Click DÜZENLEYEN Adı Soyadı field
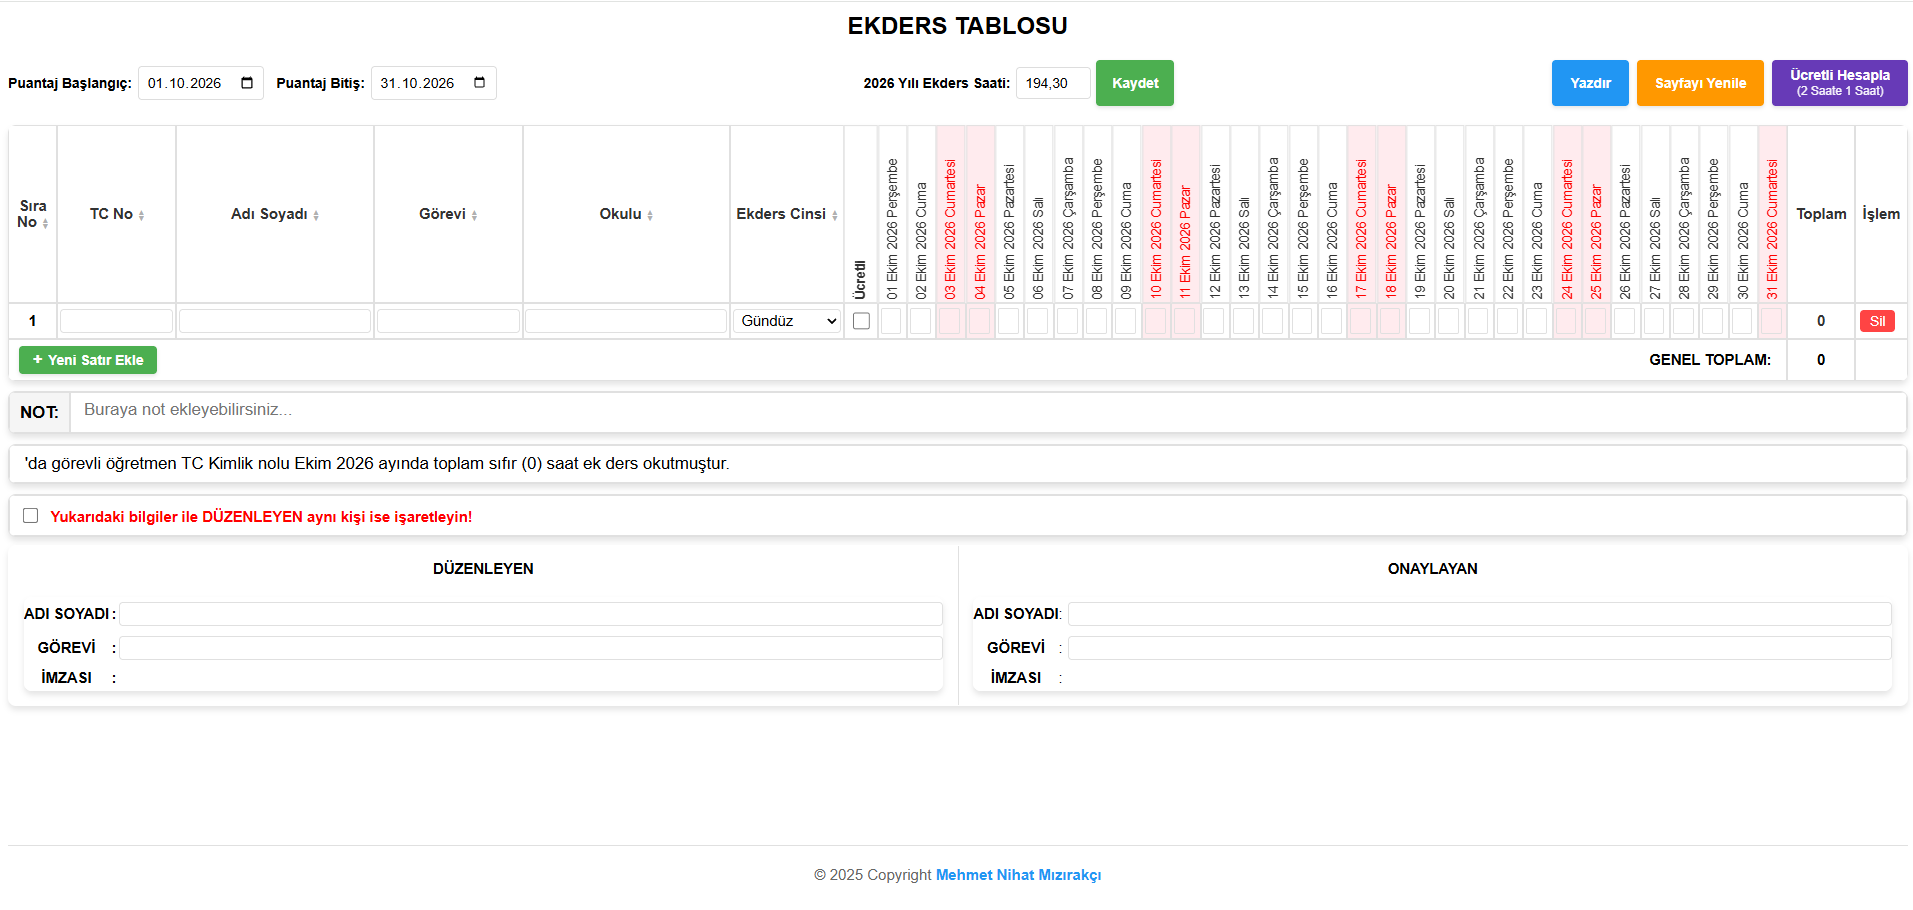This screenshot has width=1913, height=910. (531, 614)
